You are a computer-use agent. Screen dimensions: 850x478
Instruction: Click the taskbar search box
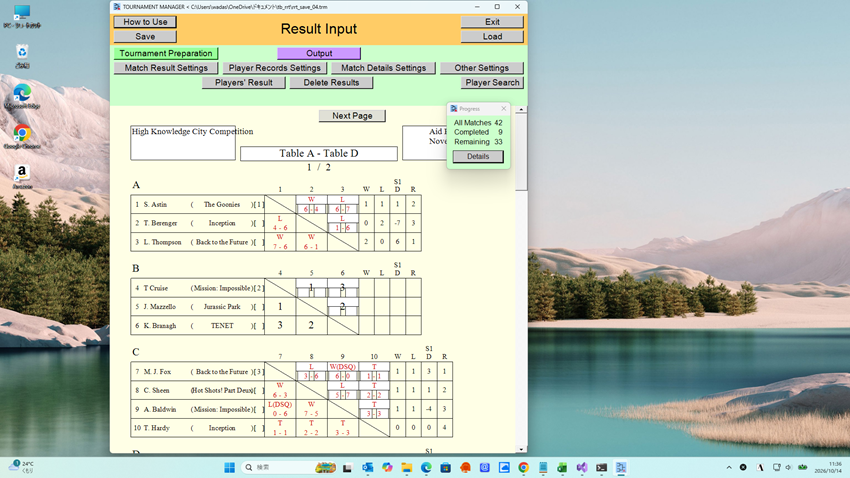[289, 467]
